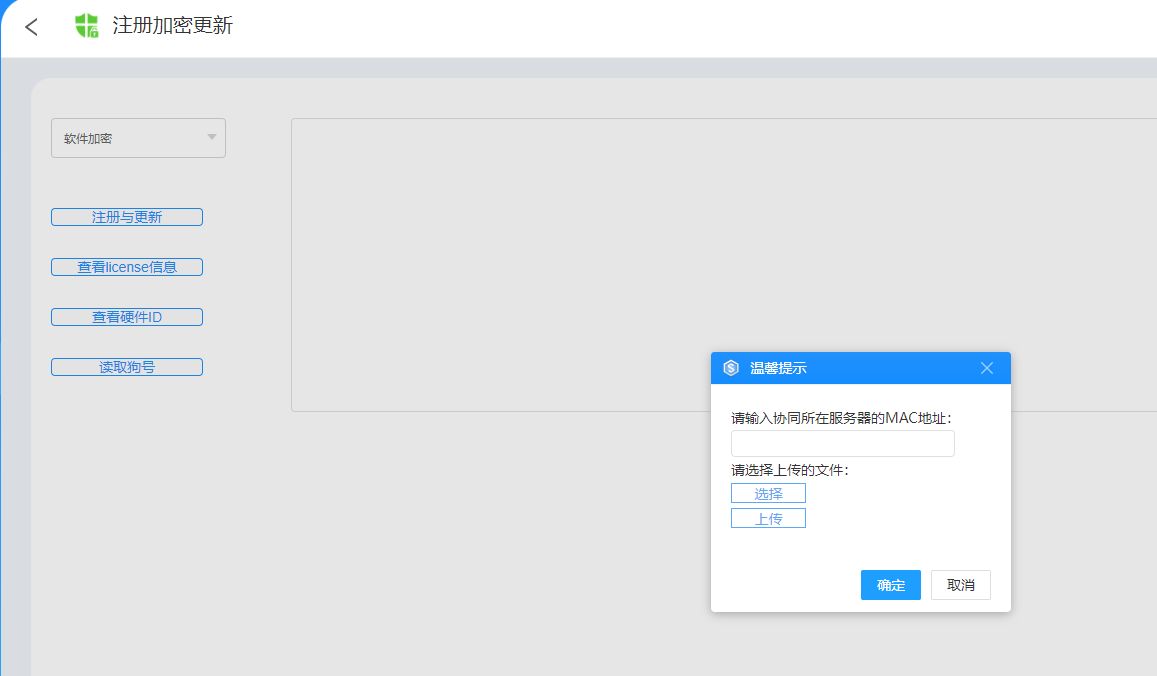Click the 上传 upload button

pyautogui.click(x=768, y=518)
